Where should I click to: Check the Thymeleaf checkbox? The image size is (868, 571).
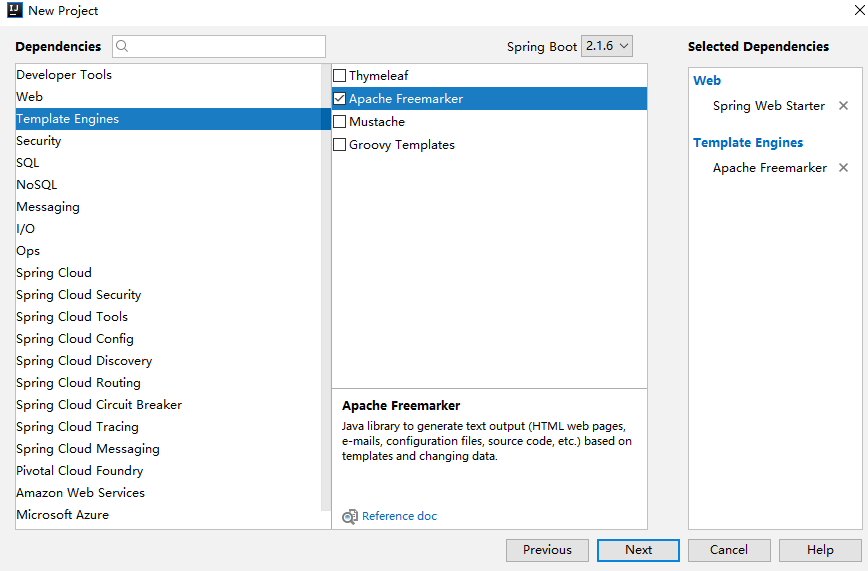[x=340, y=76]
